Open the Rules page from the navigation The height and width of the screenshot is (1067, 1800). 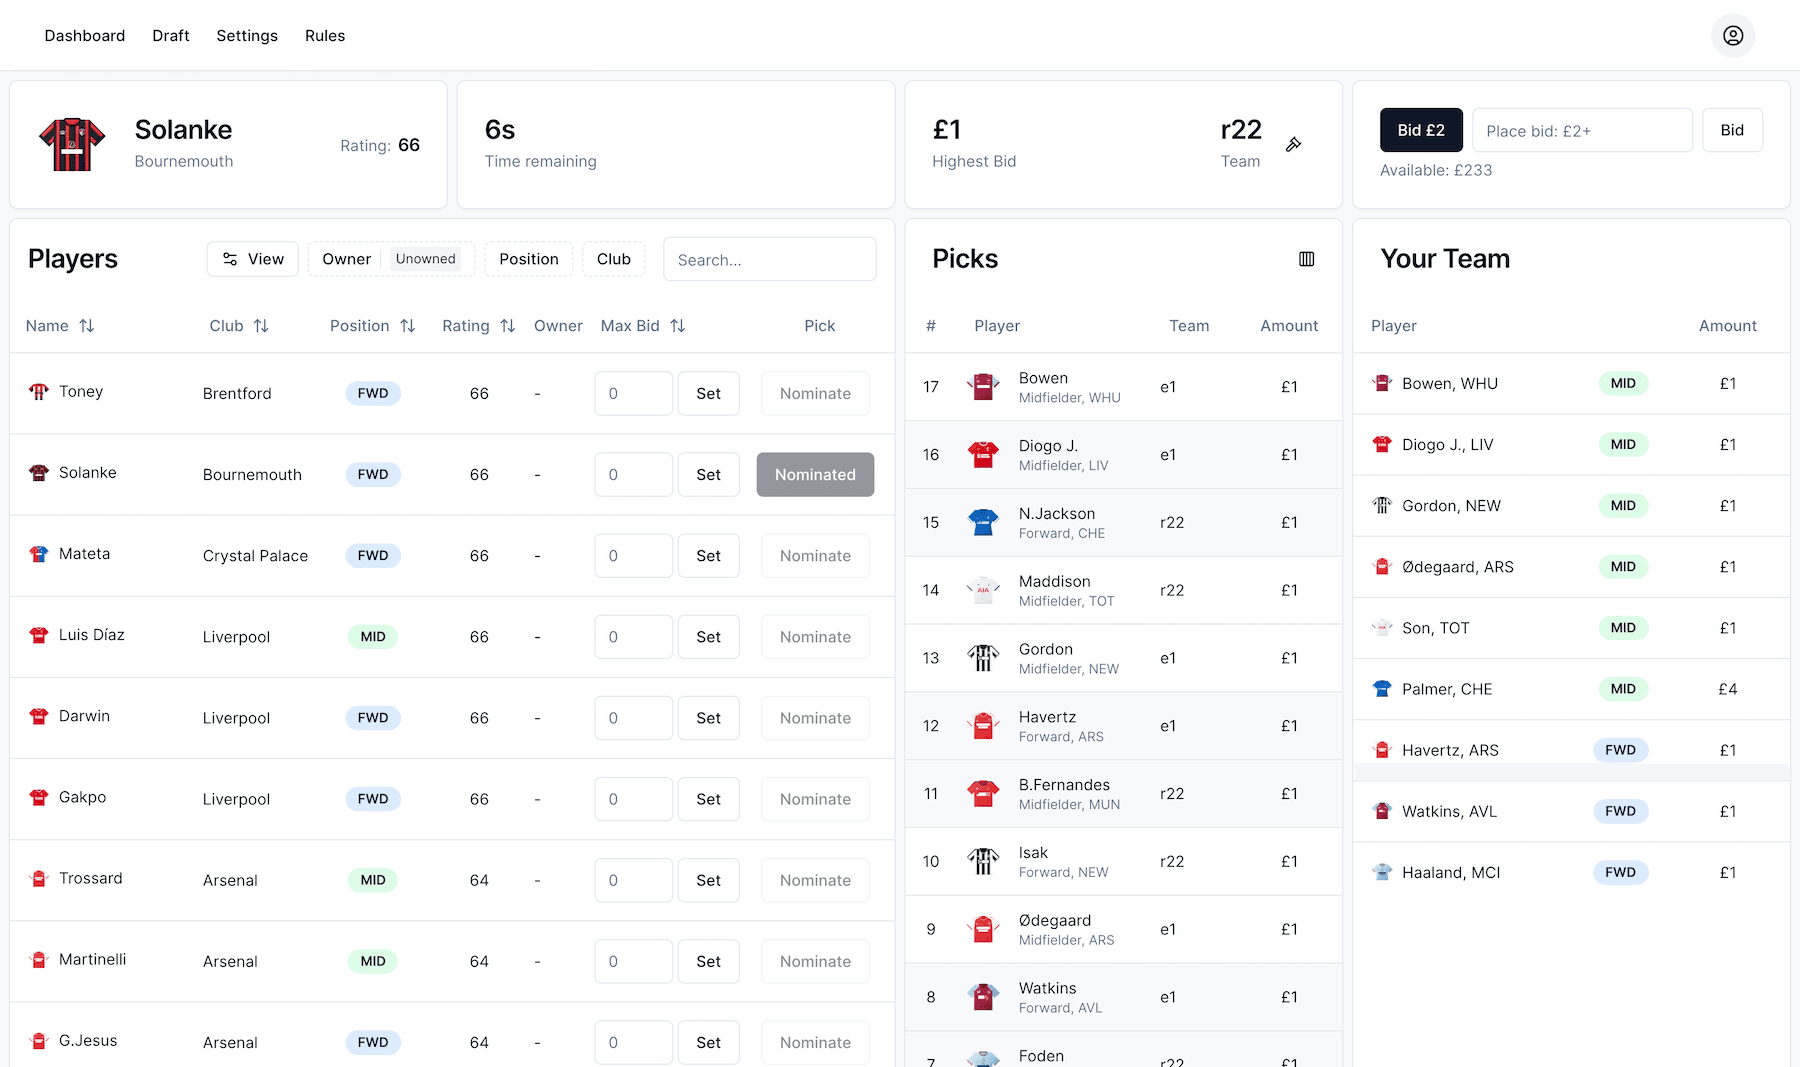pos(324,35)
